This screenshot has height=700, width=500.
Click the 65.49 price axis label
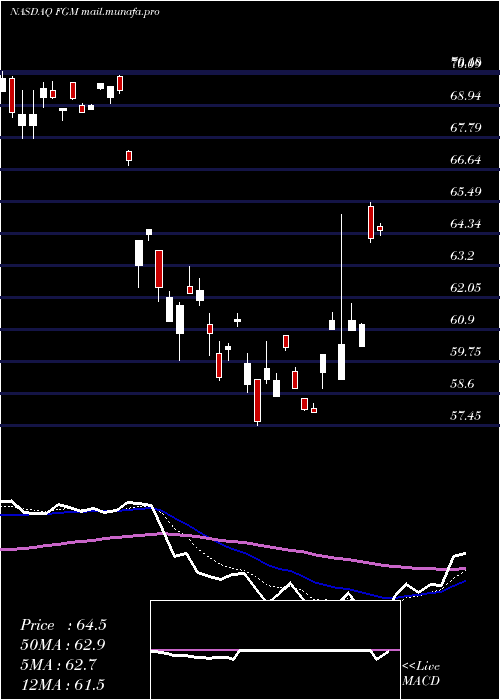466,192
